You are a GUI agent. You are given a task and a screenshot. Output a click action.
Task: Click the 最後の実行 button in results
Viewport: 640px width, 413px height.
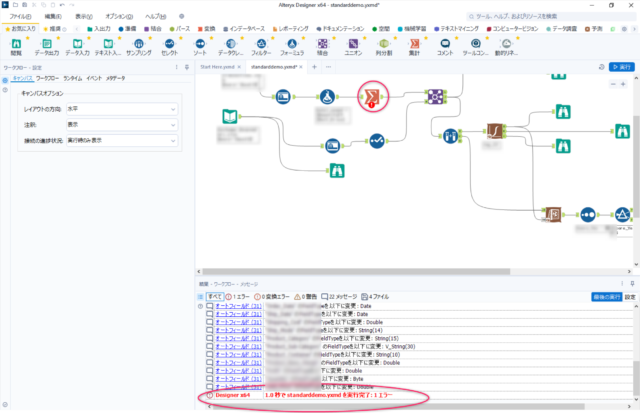(x=607, y=297)
